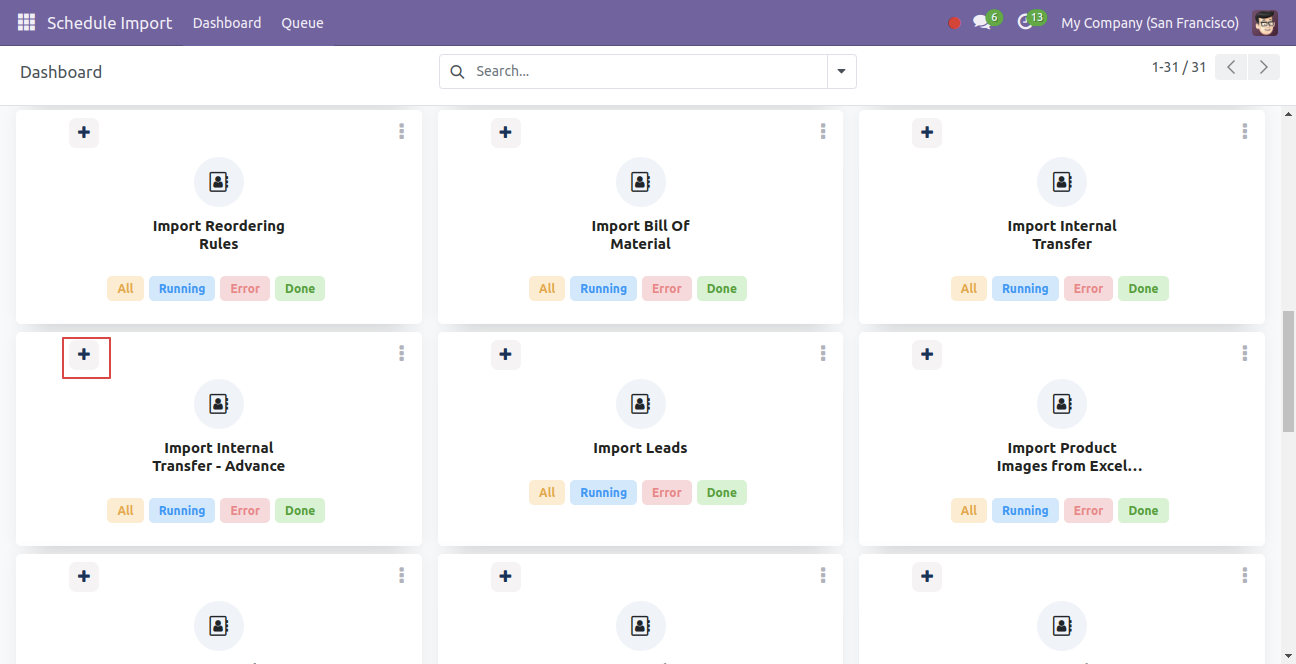
Task: Click plus on Import Product Images card
Action: (927, 354)
